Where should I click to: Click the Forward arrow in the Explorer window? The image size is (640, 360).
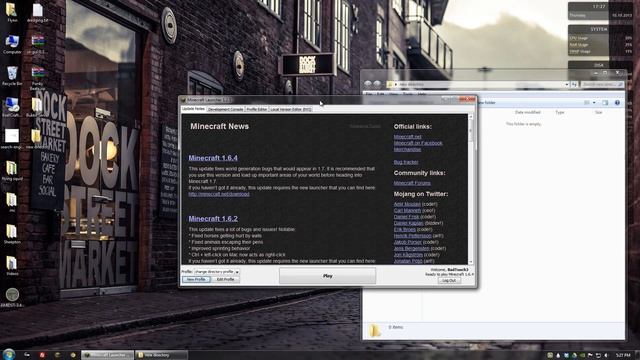coord(377,84)
